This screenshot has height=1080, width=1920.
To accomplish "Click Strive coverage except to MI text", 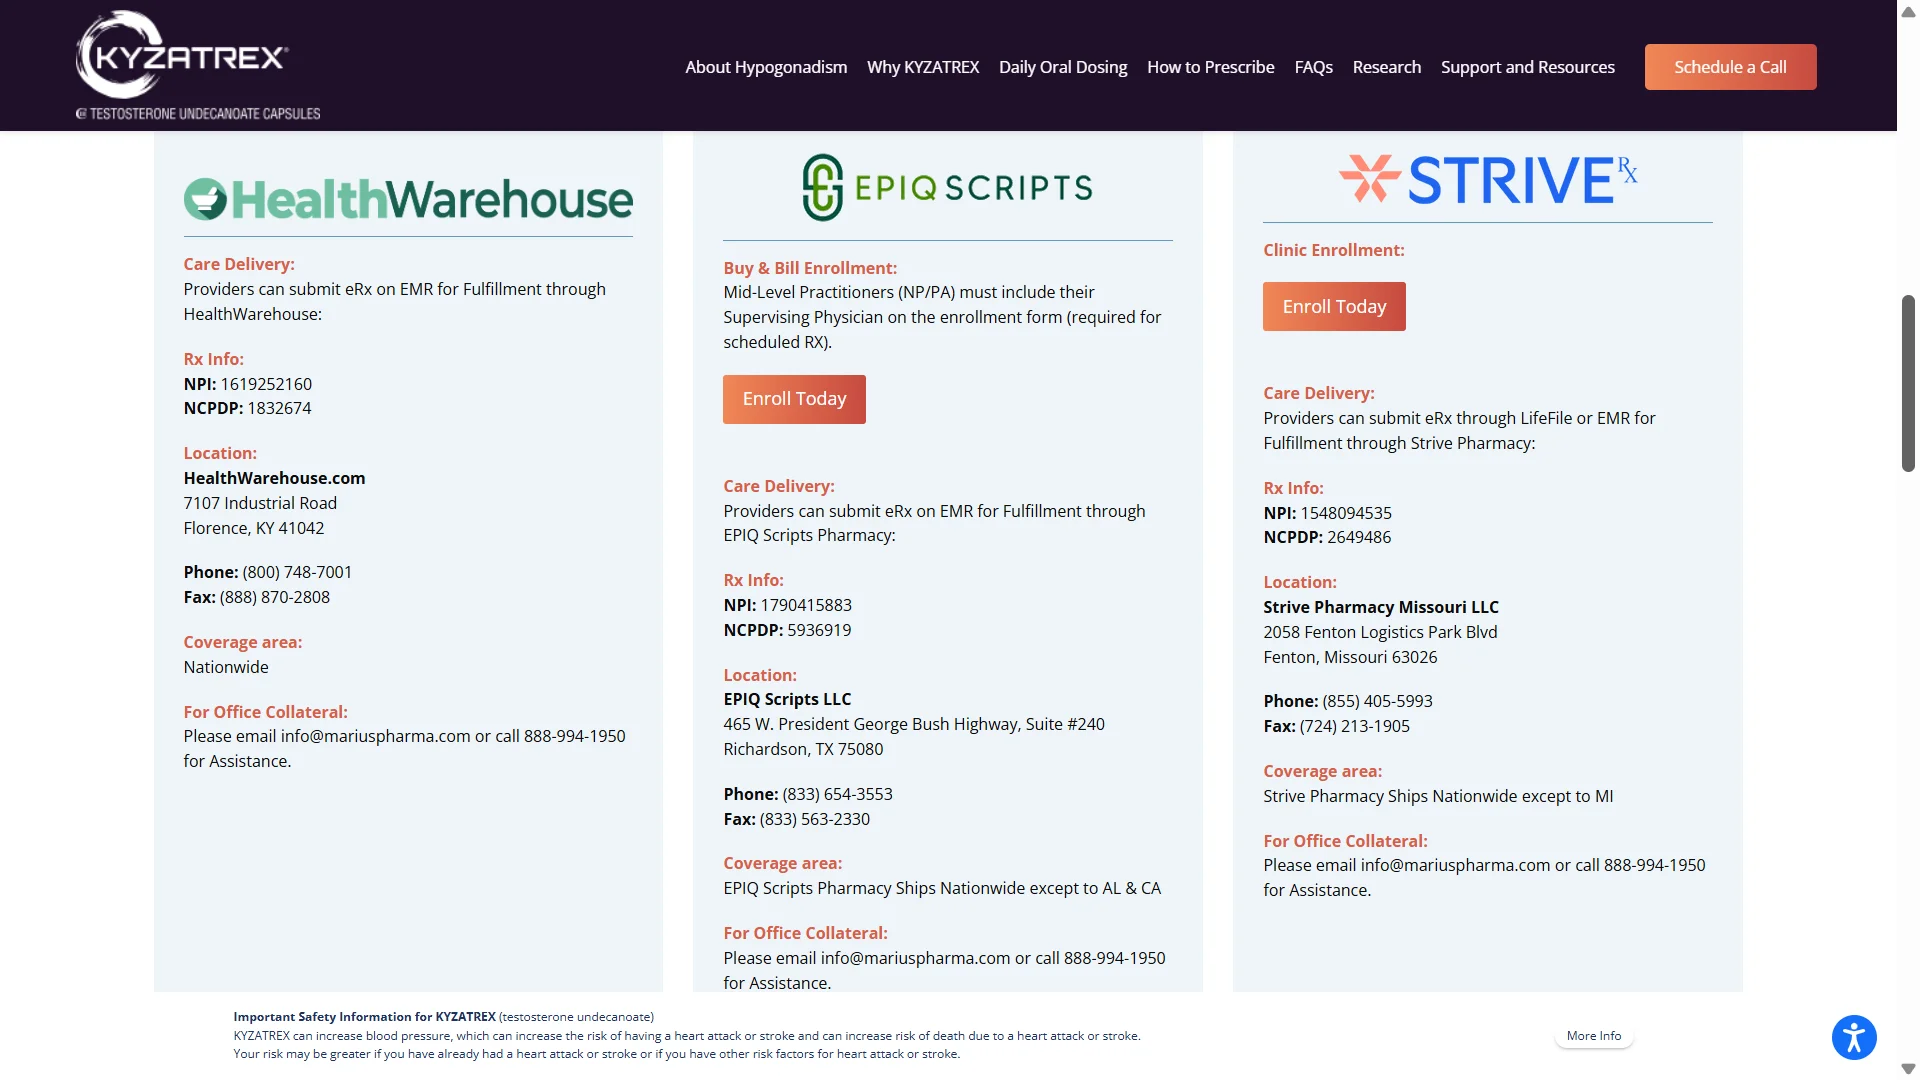I will (x=1438, y=796).
